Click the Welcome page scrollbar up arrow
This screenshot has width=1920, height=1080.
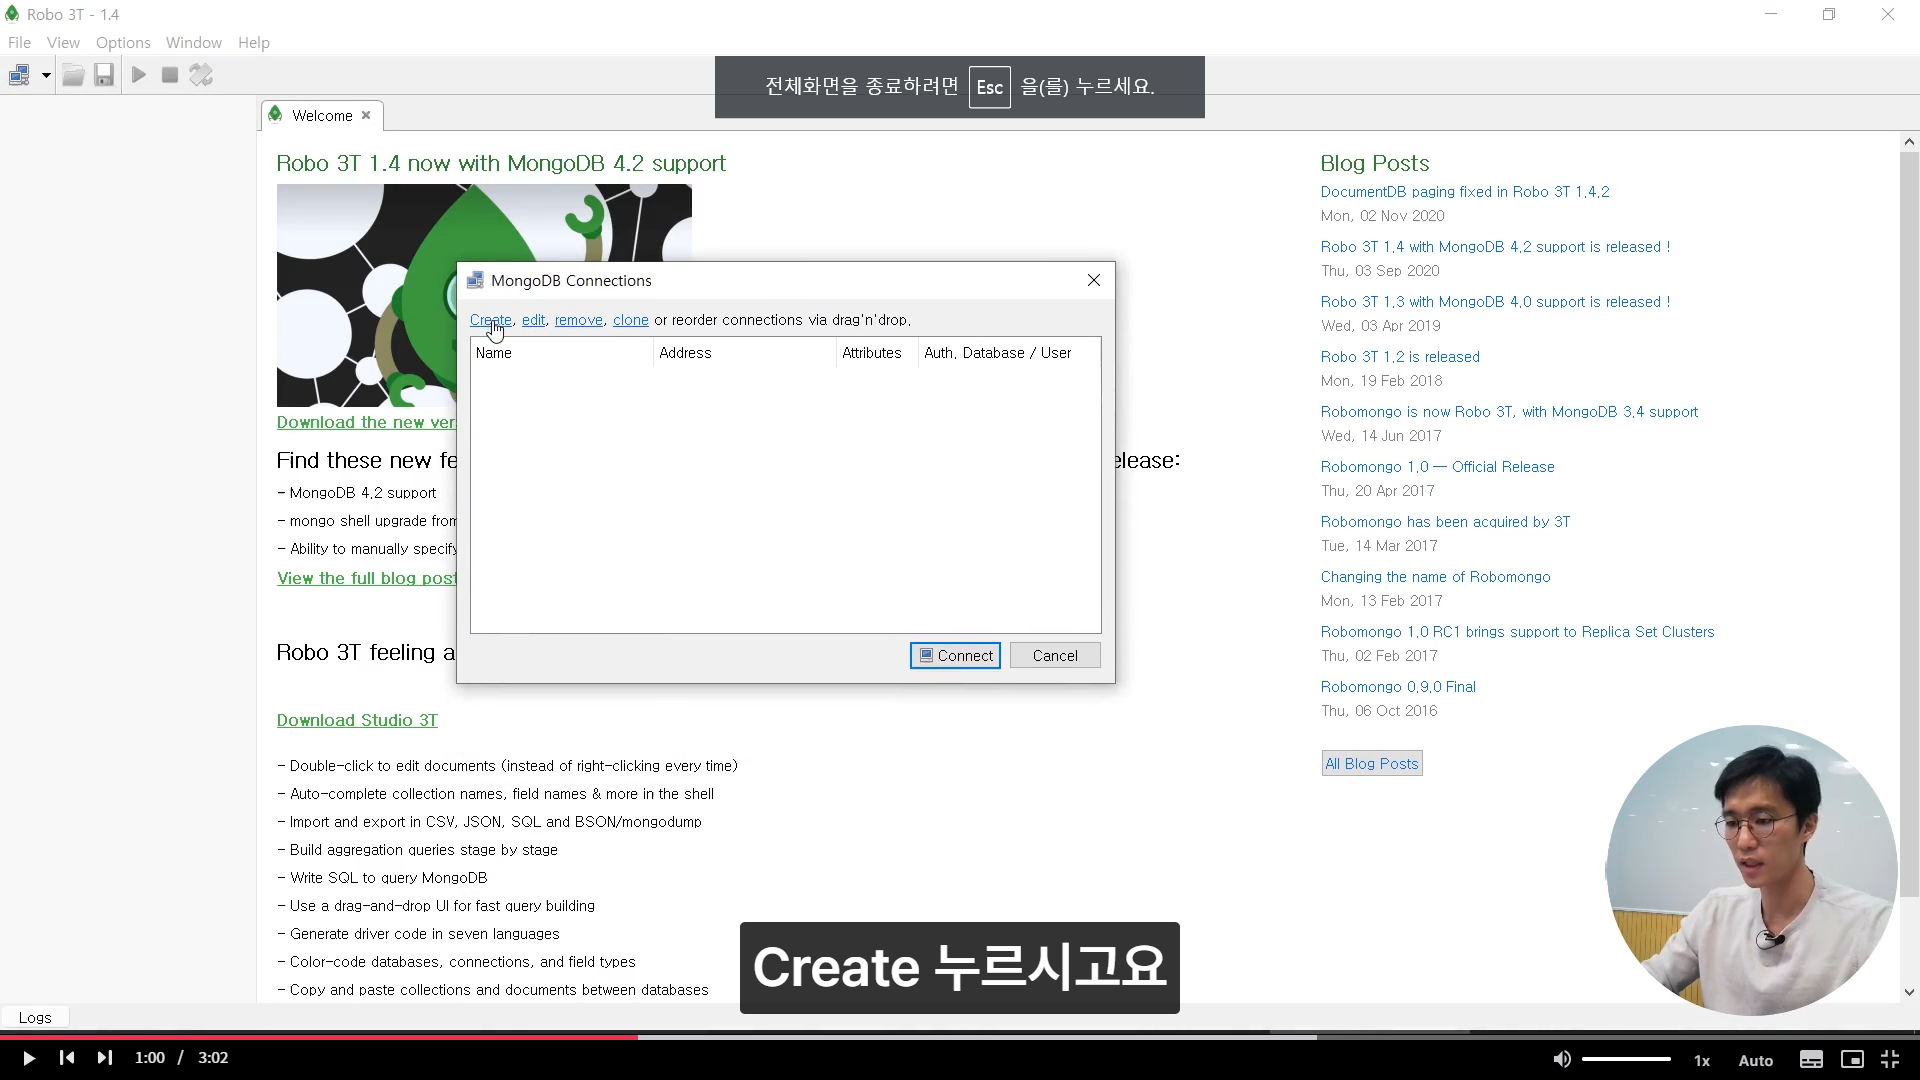click(1909, 142)
